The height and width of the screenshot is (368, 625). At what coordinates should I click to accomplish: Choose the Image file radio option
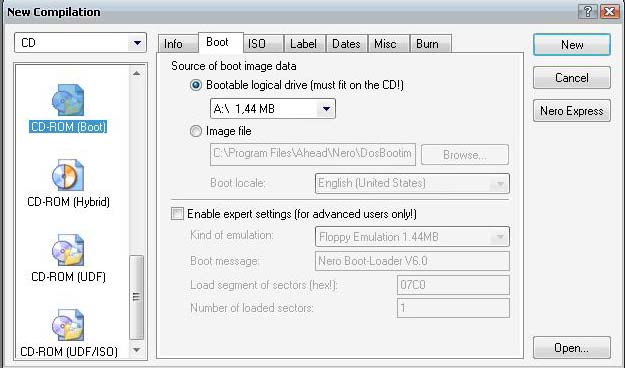click(x=196, y=131)
